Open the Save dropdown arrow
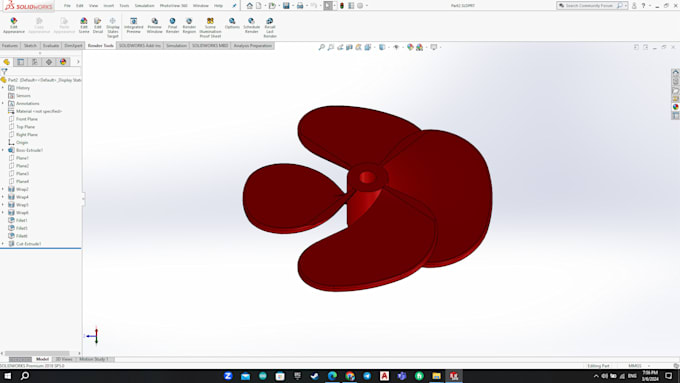 pos(292,6)
